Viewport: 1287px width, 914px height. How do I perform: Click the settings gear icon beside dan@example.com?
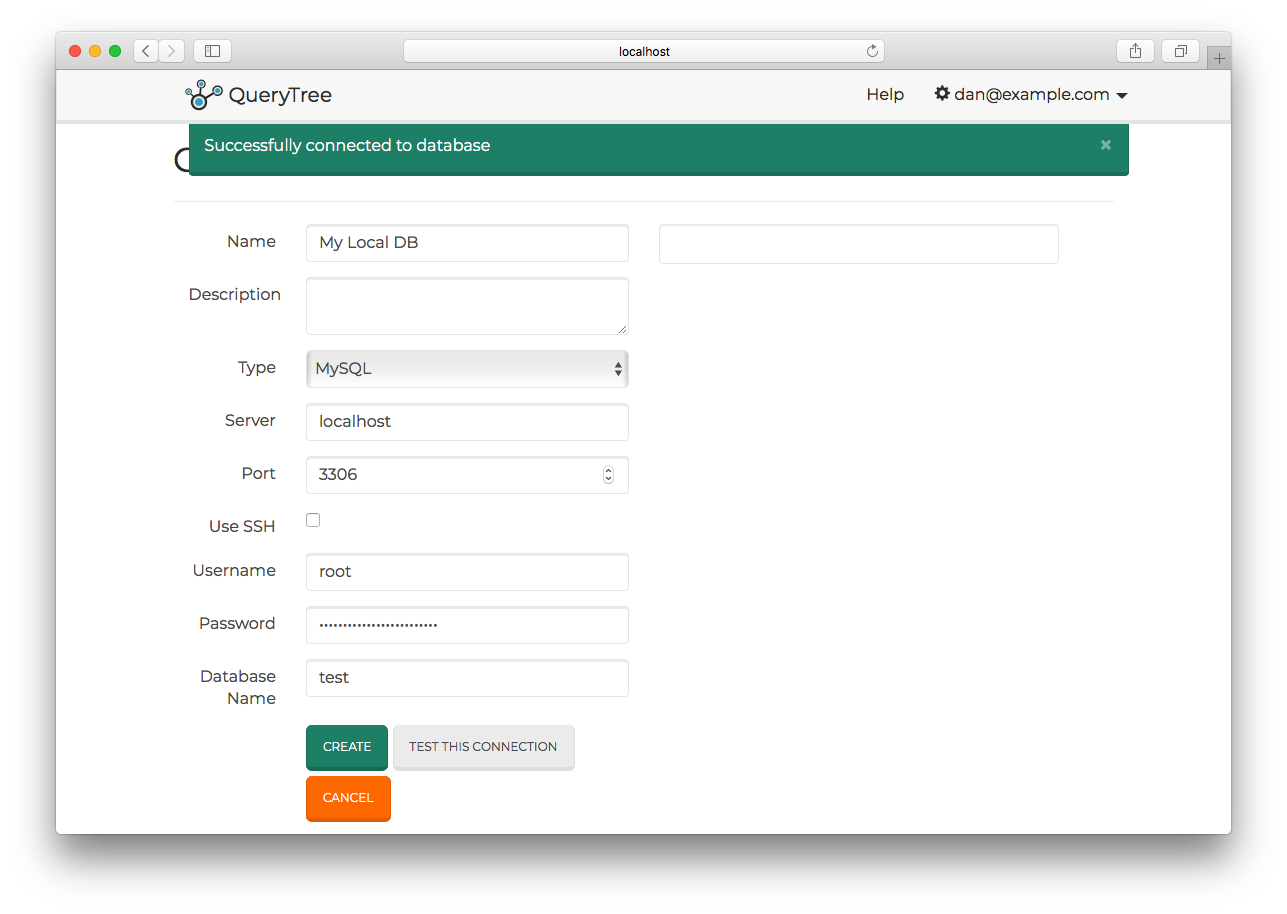tap(942, 93)
